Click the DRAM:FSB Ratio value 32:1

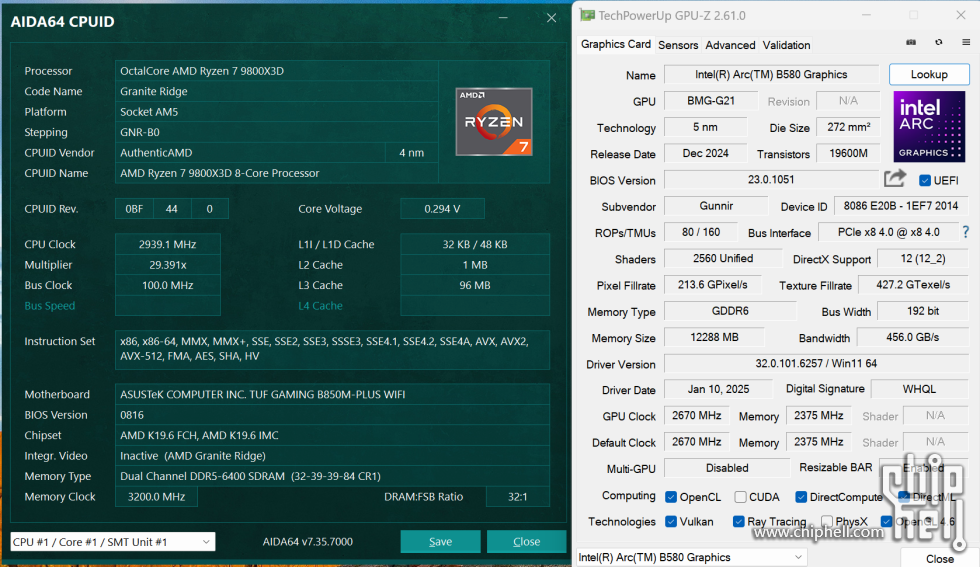coord(518,496)
